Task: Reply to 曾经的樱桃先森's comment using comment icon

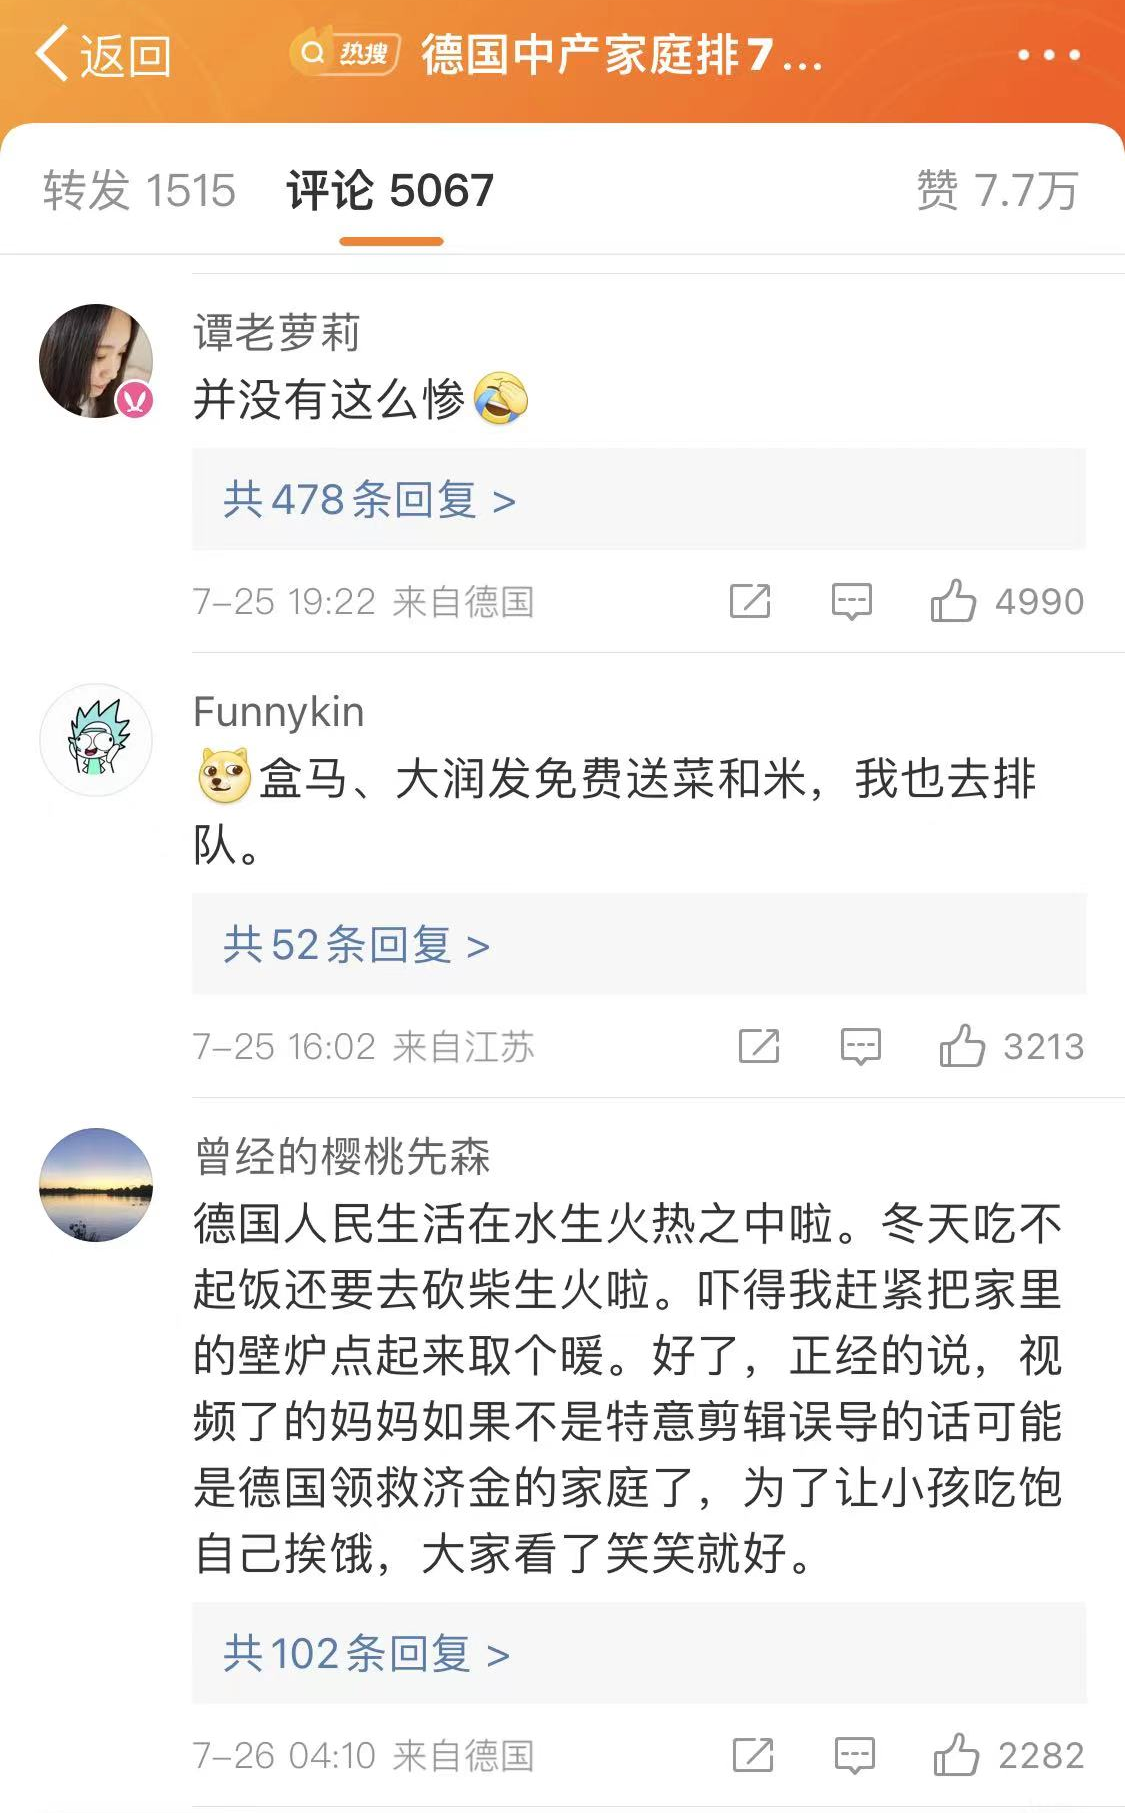Action: [855, 1754]
